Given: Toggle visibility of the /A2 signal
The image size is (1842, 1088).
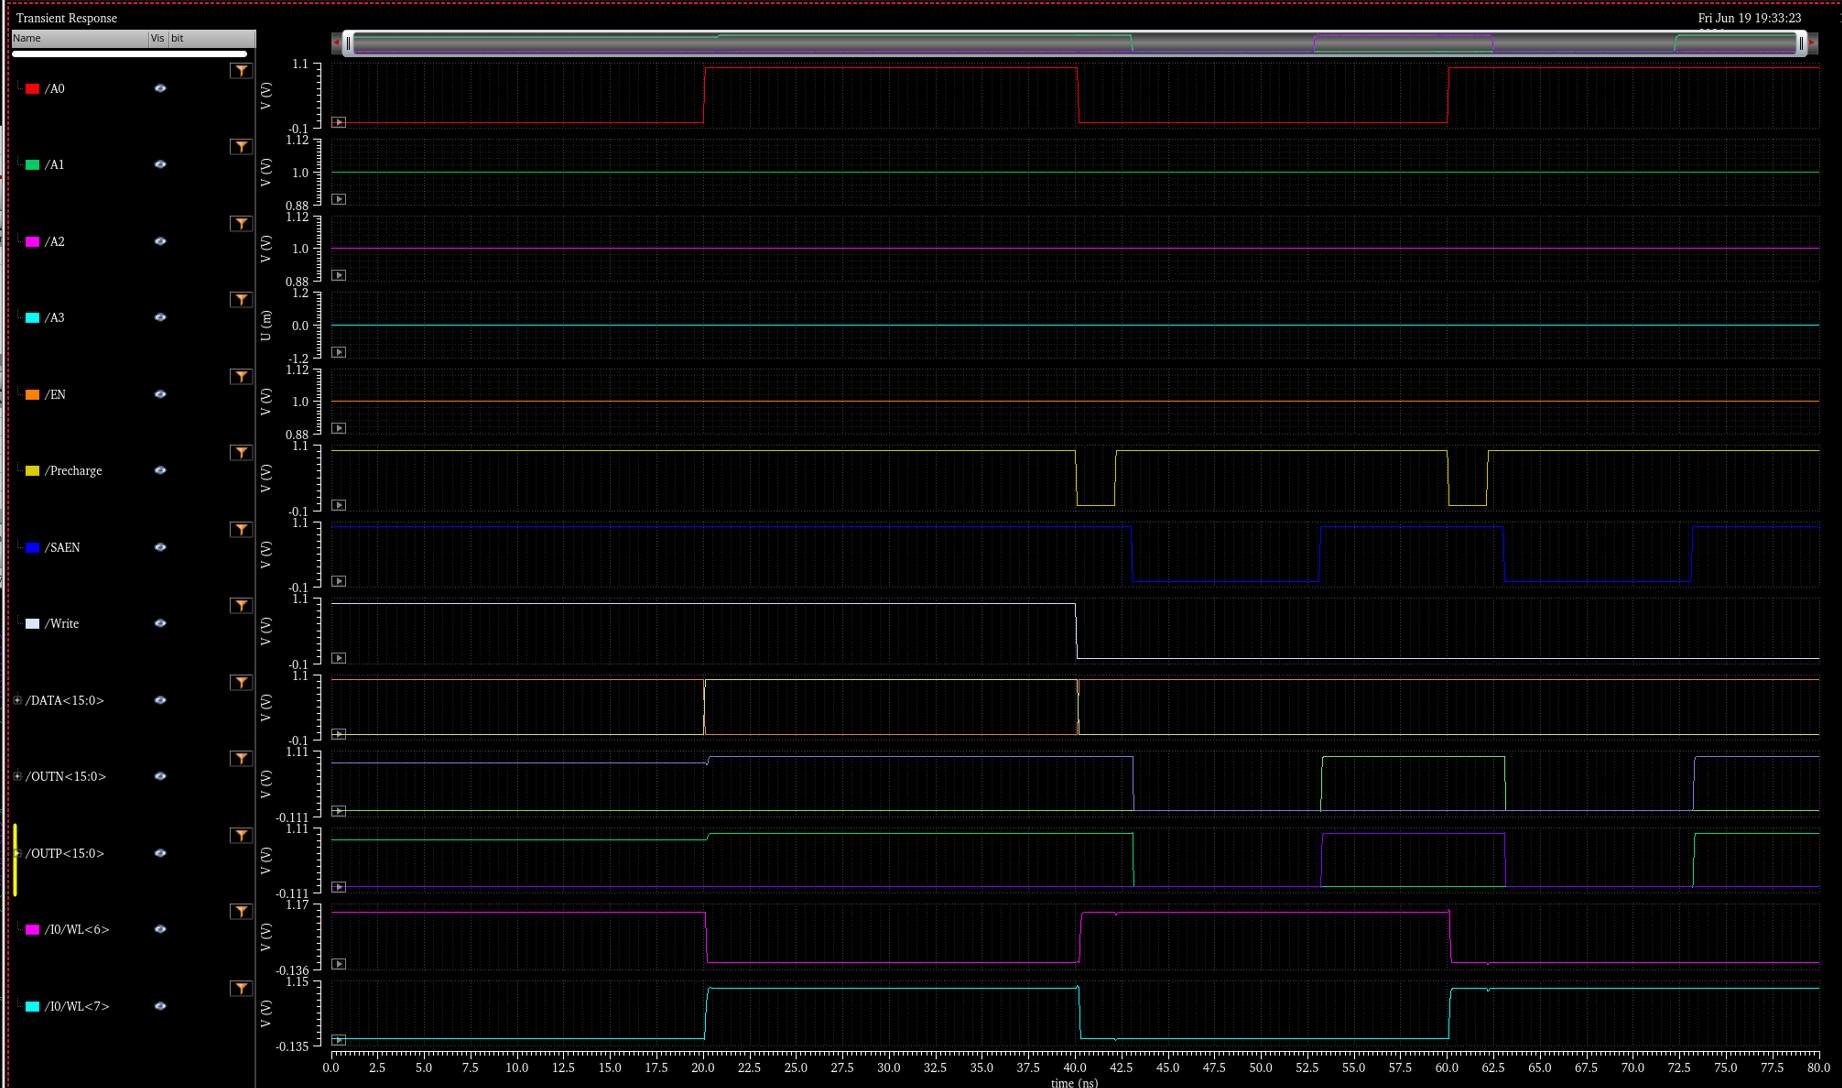Looking at the screenshot, I should 160,242.
